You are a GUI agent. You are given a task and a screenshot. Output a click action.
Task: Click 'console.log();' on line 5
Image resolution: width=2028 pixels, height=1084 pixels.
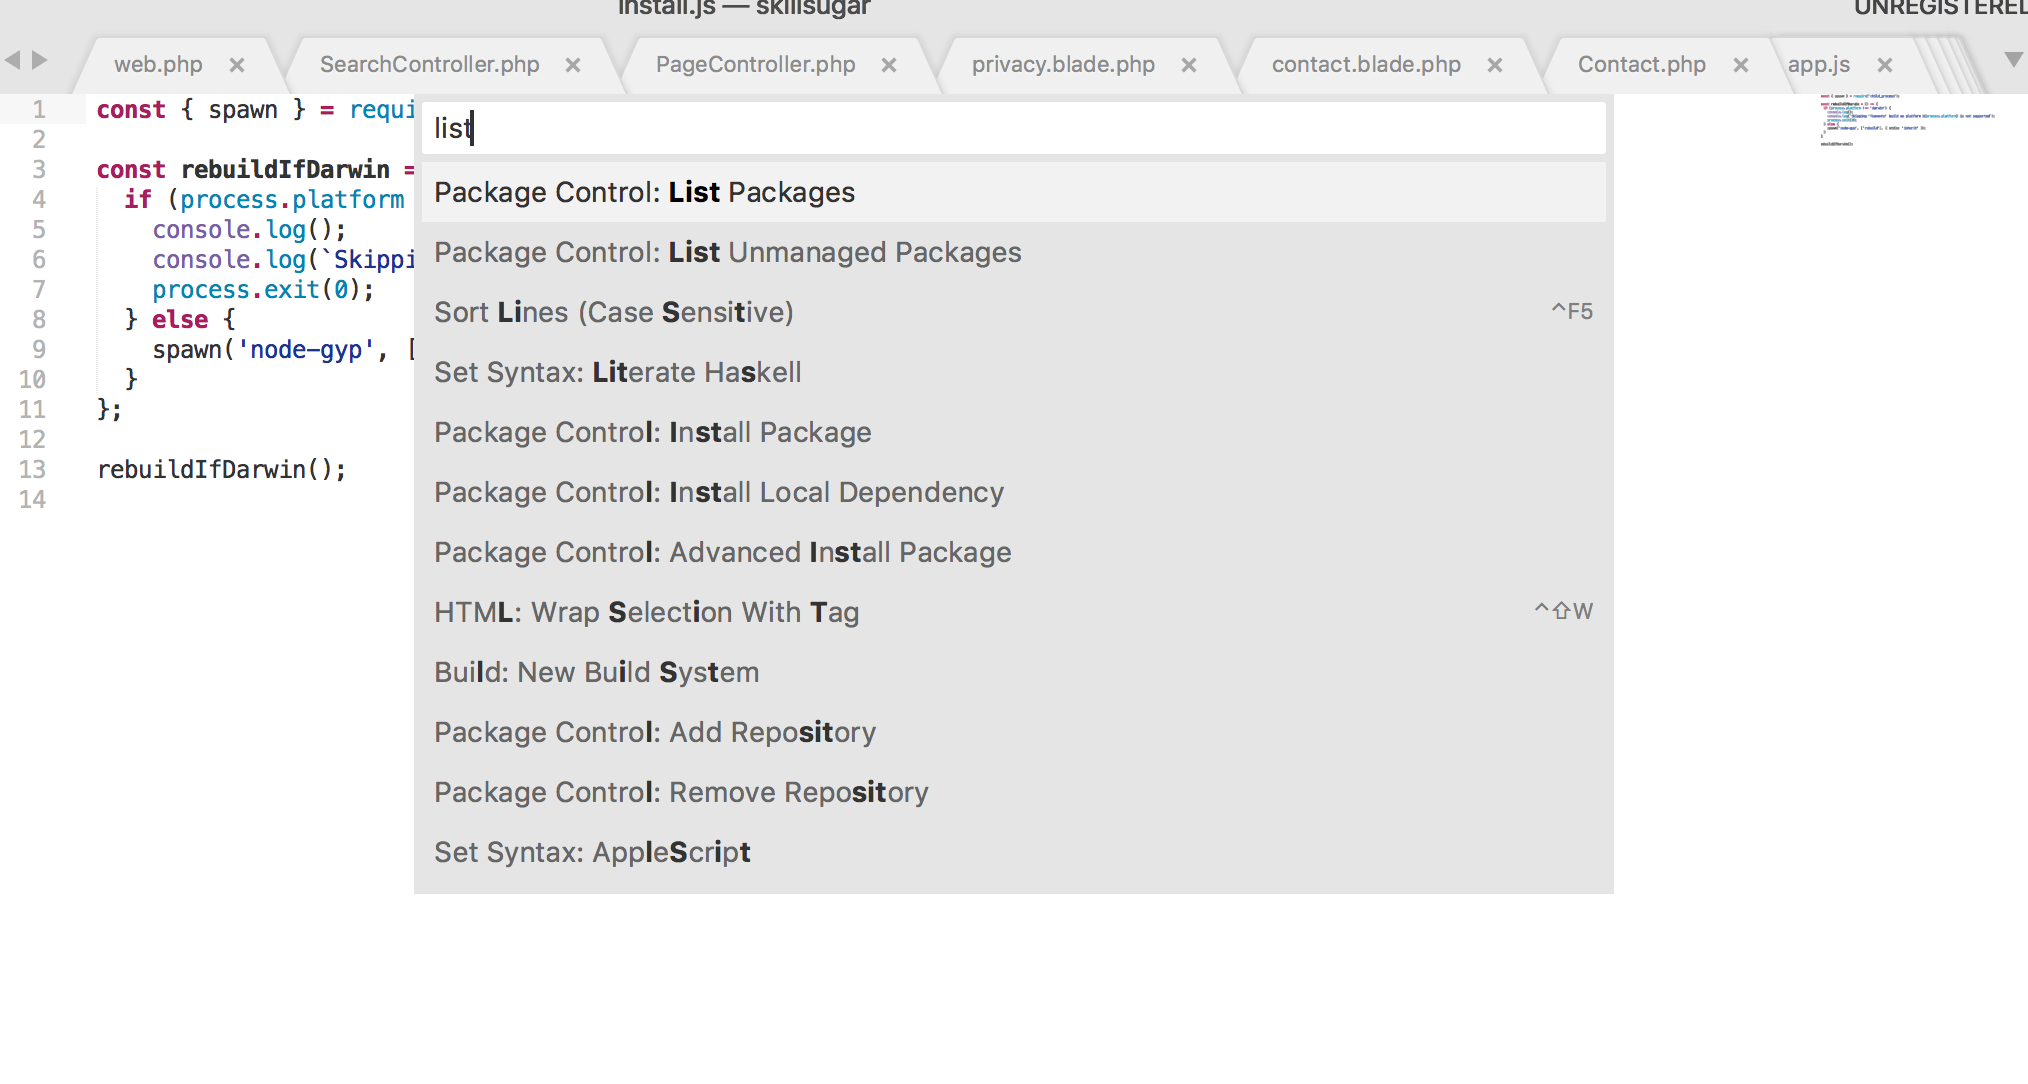[249, 230]
